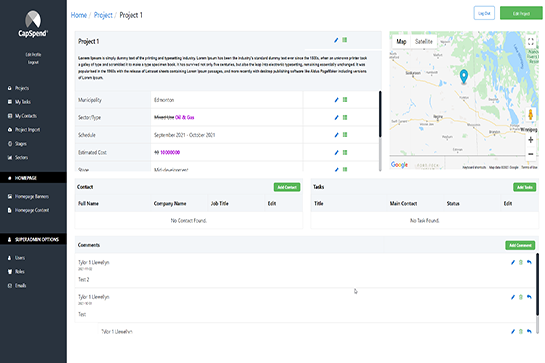Click the HOMEPAGE section header in sidebar
This screenshot has width=545, height=363.
[x=33, y=178]
